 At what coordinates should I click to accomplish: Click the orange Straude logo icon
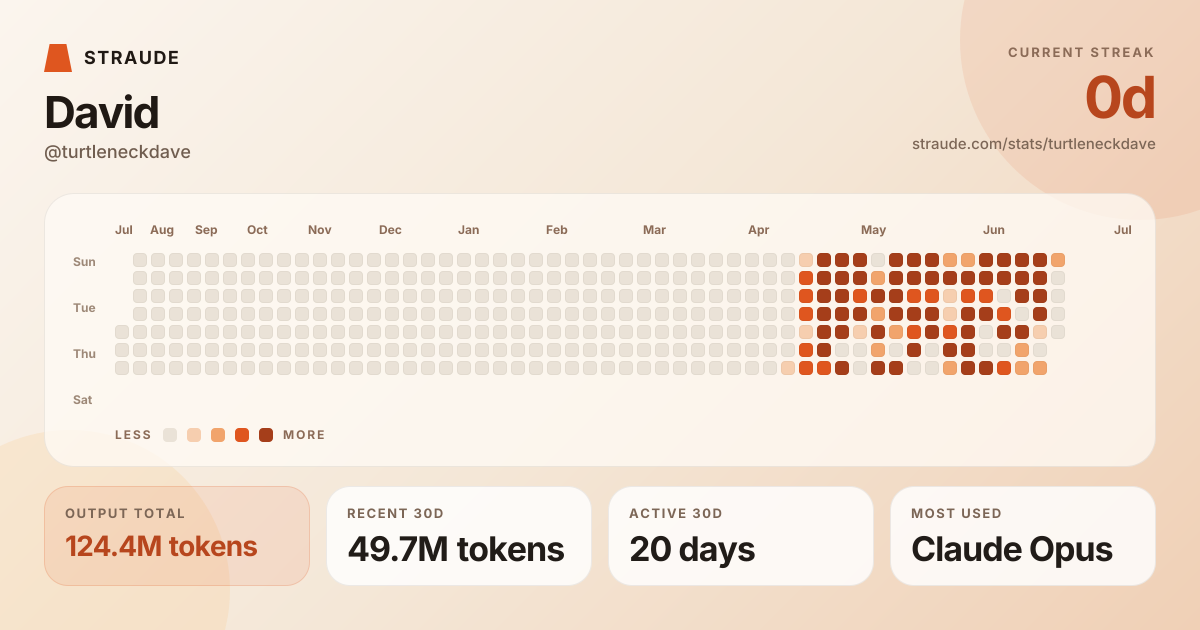click(58, 58)
